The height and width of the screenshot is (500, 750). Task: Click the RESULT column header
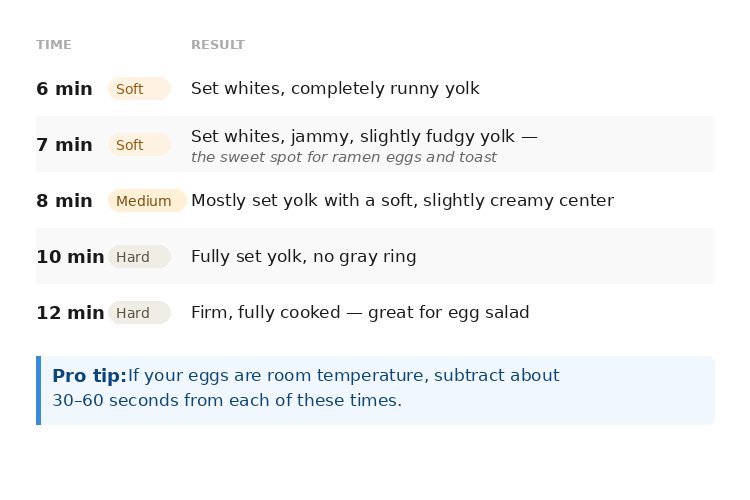pos(218,45)
